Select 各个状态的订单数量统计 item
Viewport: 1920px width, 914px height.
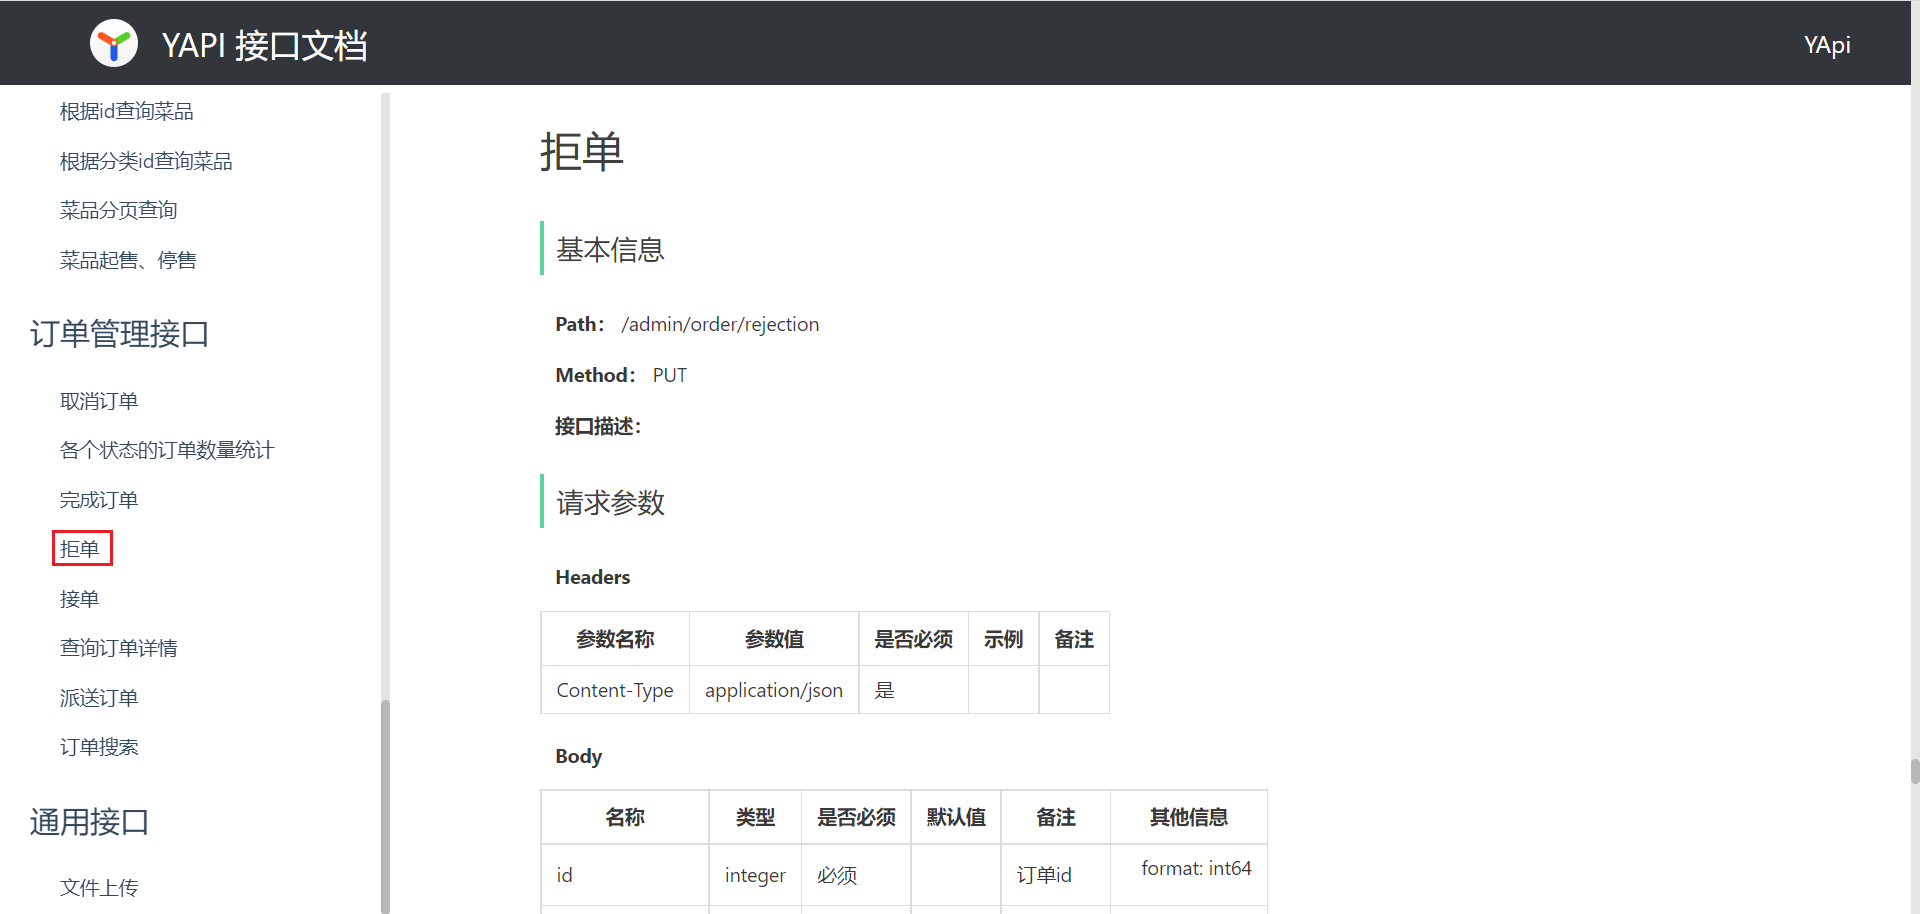click(166, 450)
